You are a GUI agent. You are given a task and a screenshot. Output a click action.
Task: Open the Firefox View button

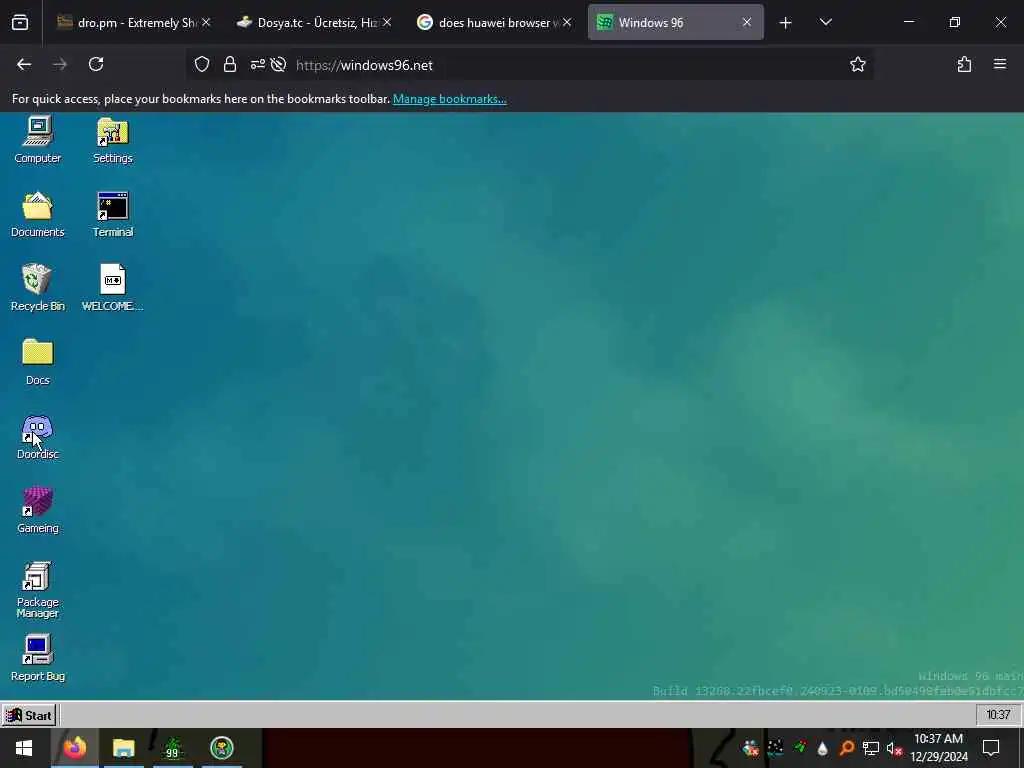click(x=20, y=23)
